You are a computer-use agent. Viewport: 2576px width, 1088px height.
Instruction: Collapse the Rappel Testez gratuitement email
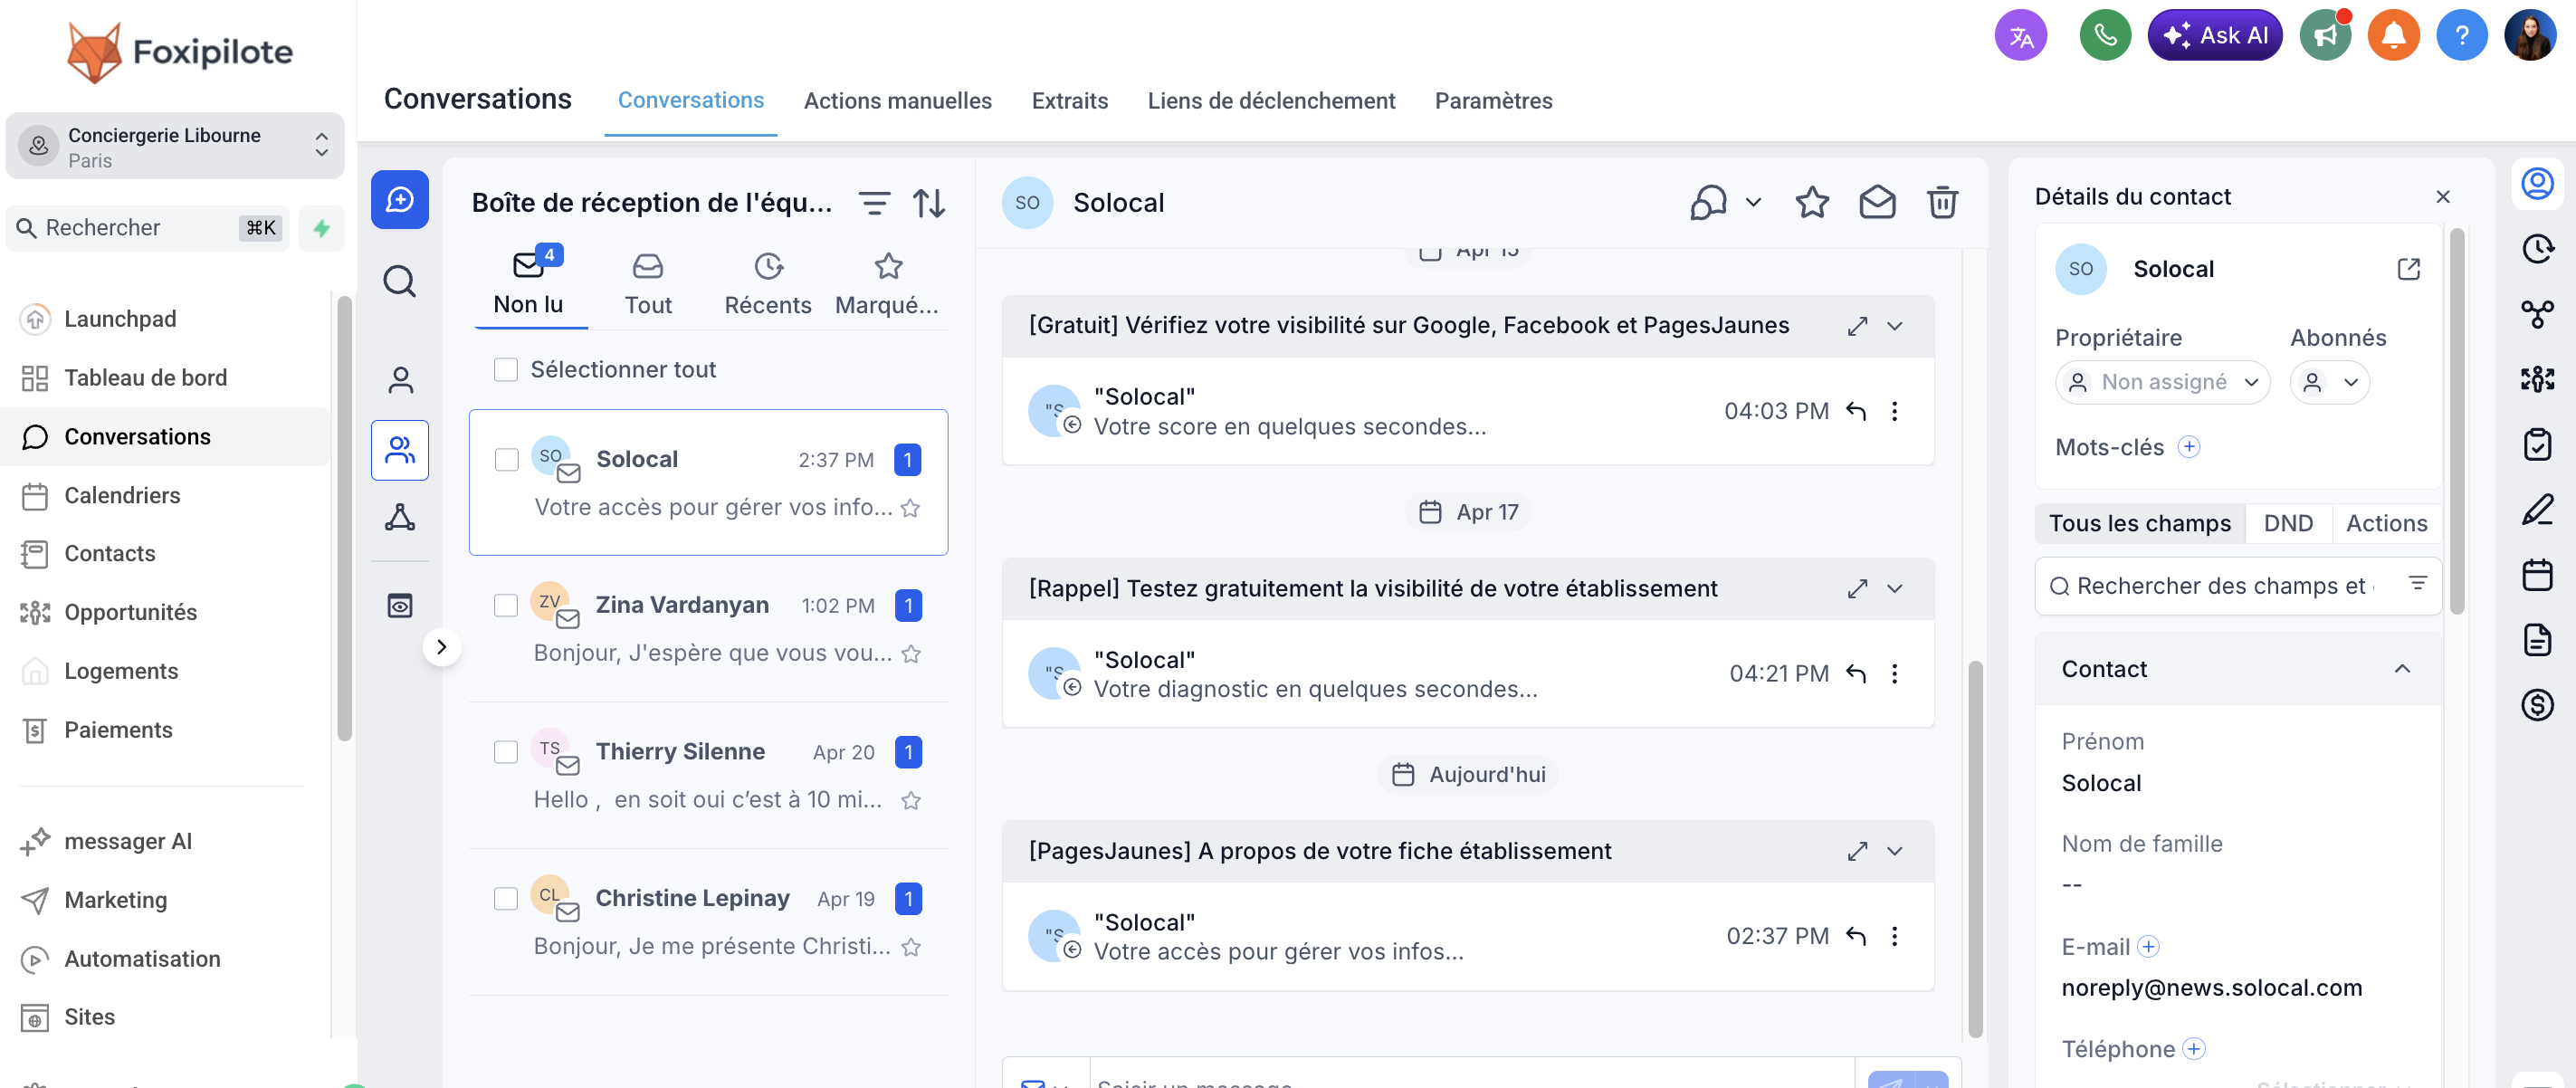coord(1894,589)
